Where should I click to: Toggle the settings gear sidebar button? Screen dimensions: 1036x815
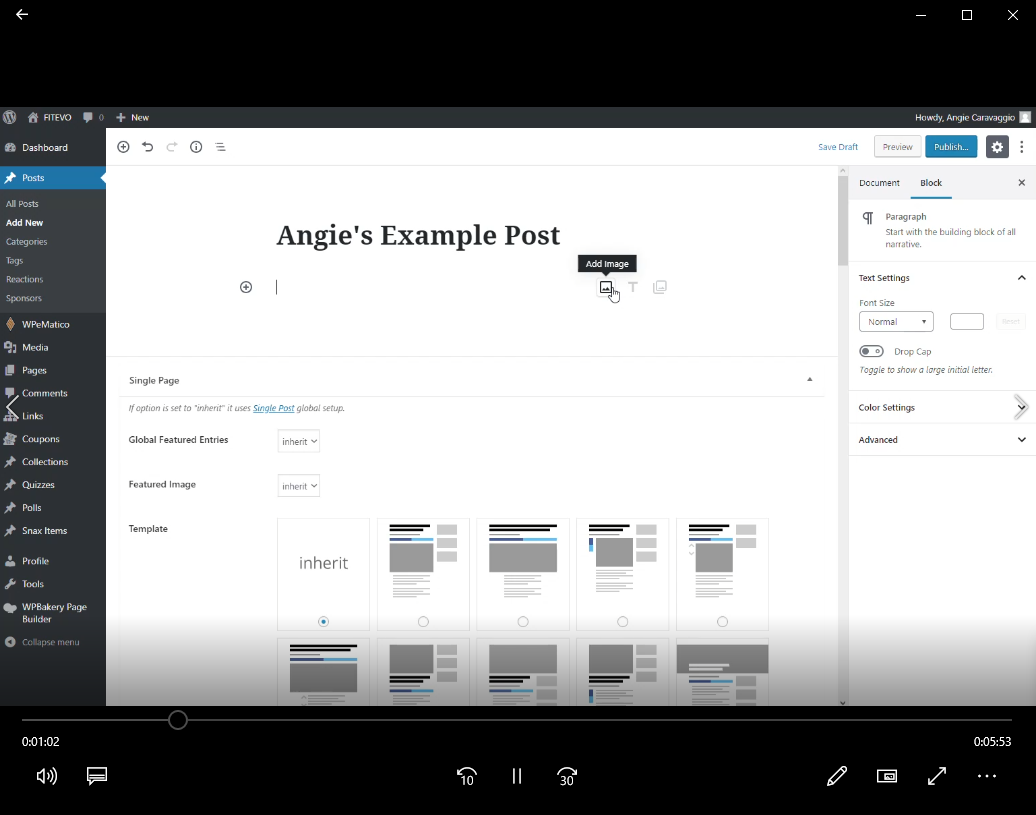[x=997, y=147]
